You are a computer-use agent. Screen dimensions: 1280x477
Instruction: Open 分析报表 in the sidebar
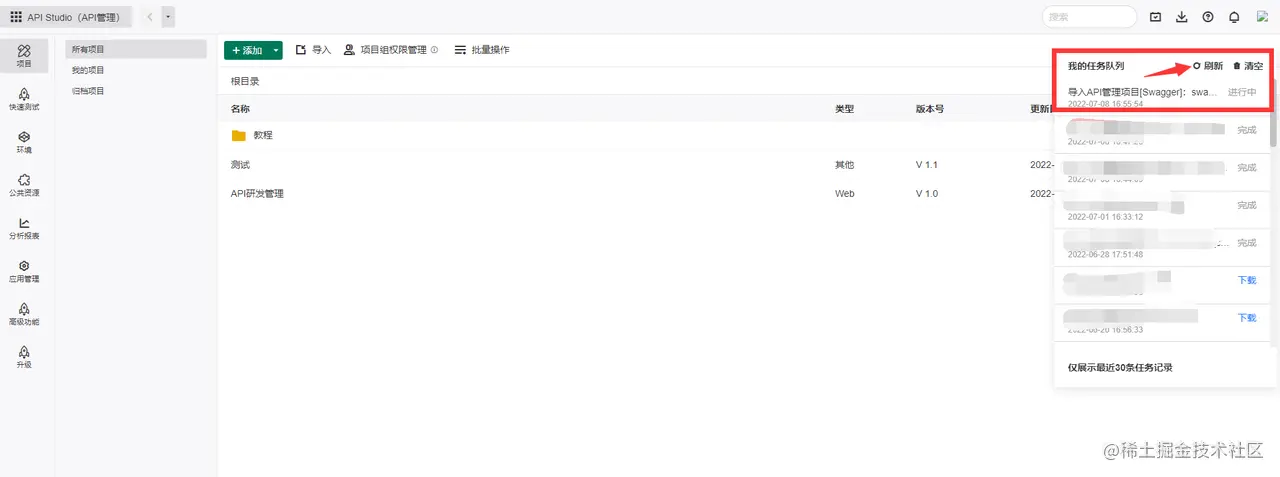point(24,228)
